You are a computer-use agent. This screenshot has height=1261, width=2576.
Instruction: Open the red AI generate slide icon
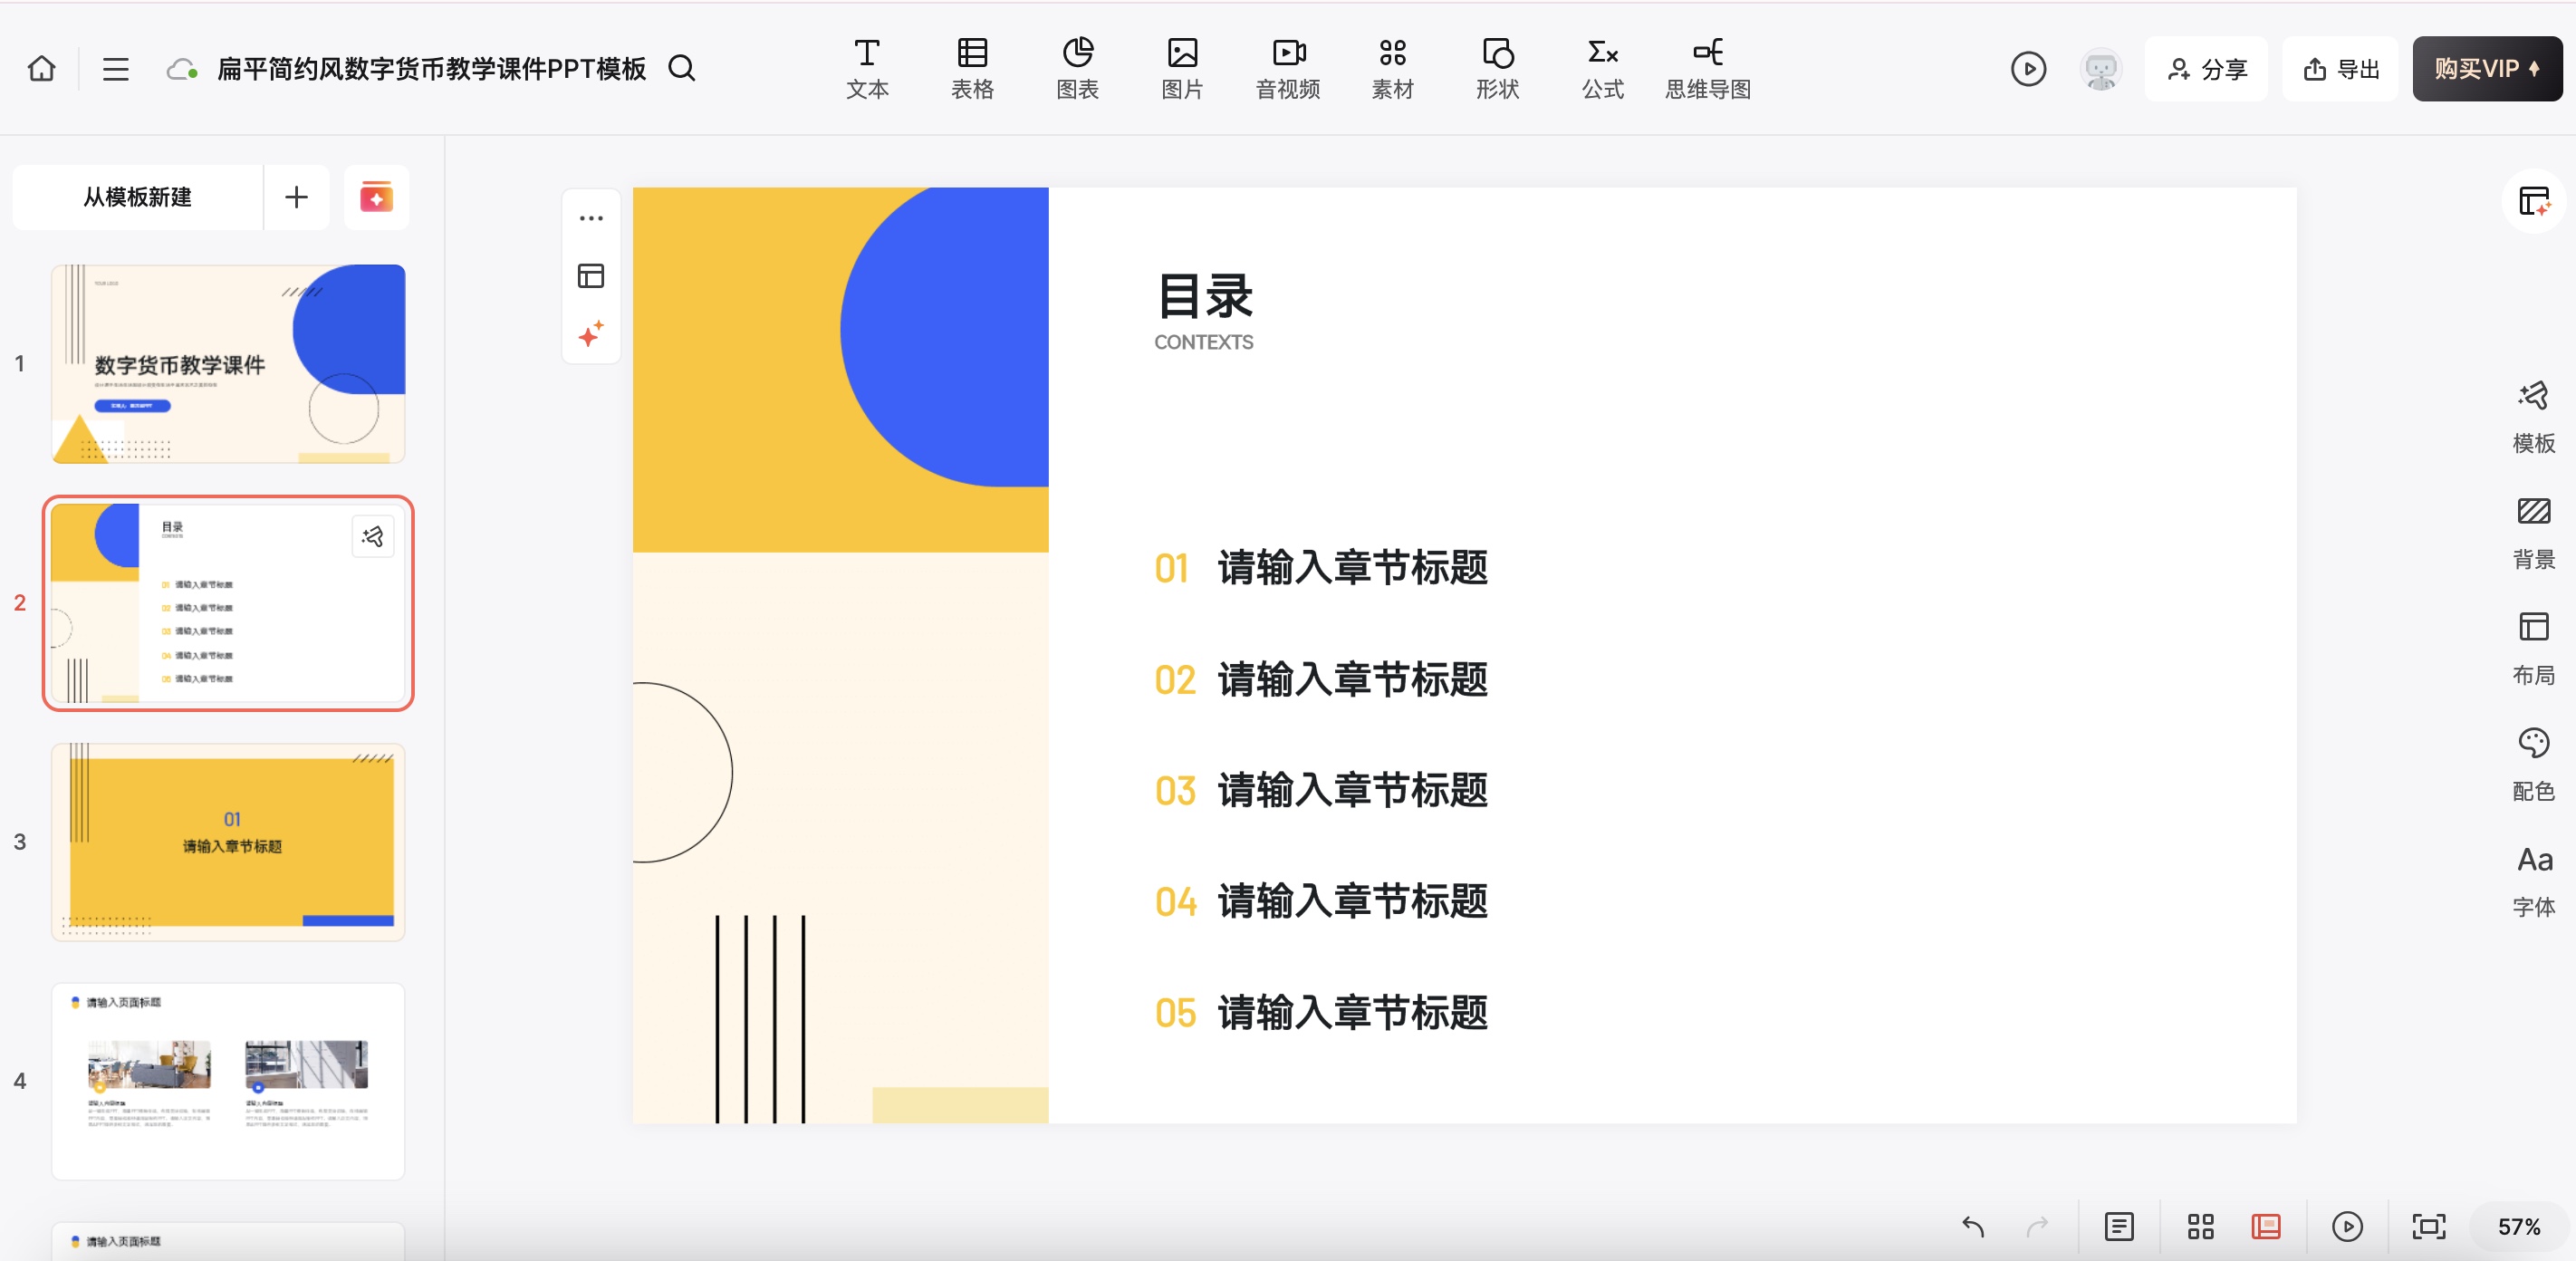[x=376, y=197]
